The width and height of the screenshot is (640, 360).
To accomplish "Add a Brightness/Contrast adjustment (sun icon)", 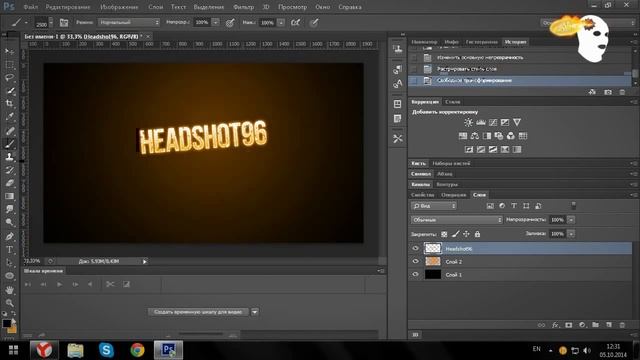I will coord(468,122).
